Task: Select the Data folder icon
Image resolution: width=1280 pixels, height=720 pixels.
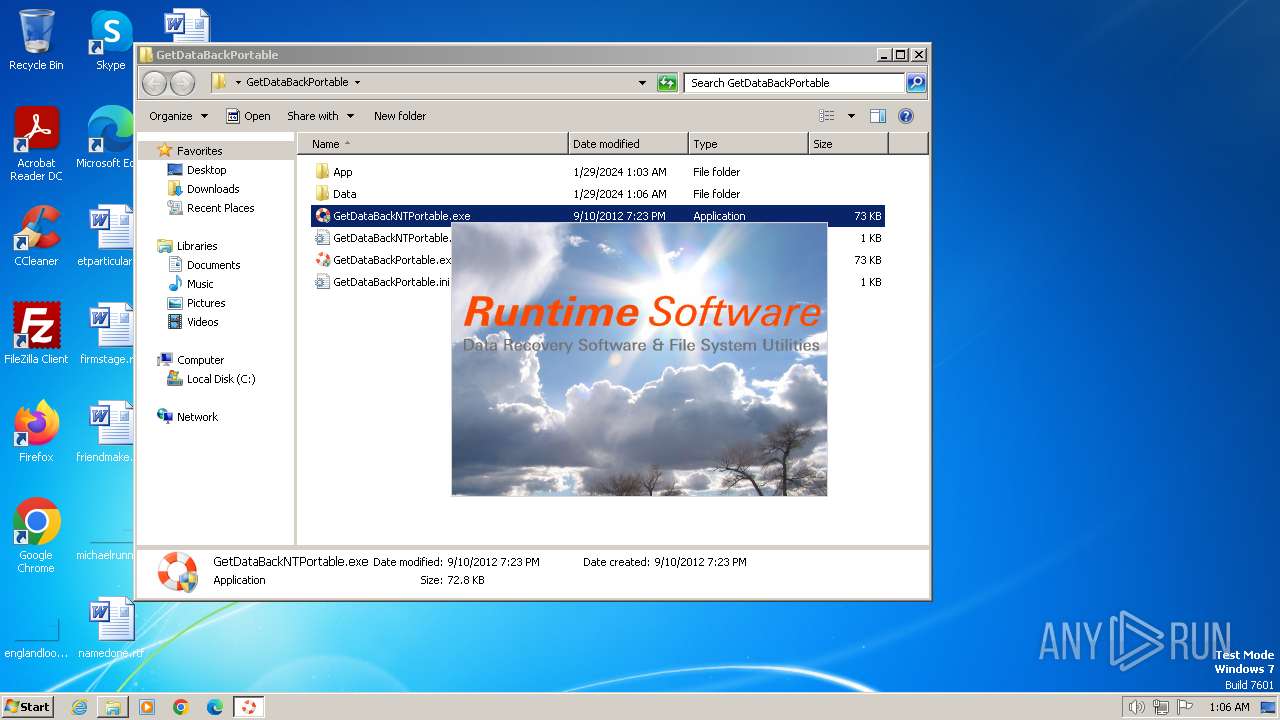Action: pyautogui.click(x=322, y=194)
